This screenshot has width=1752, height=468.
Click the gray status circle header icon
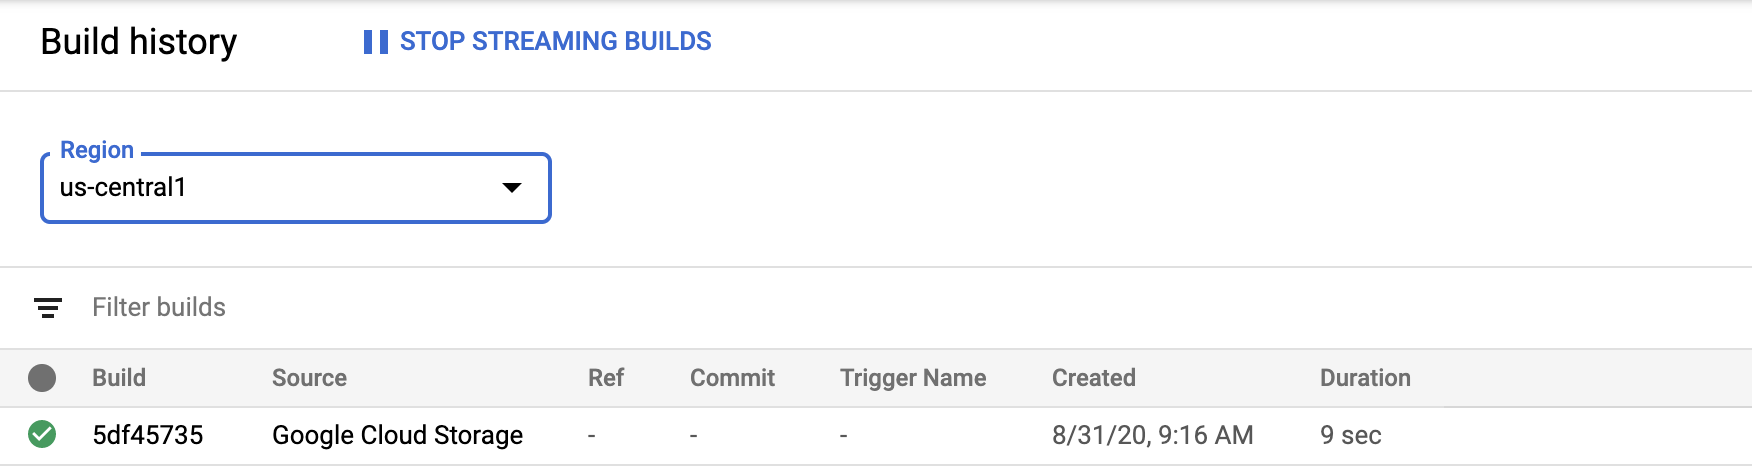pos(42,378)
